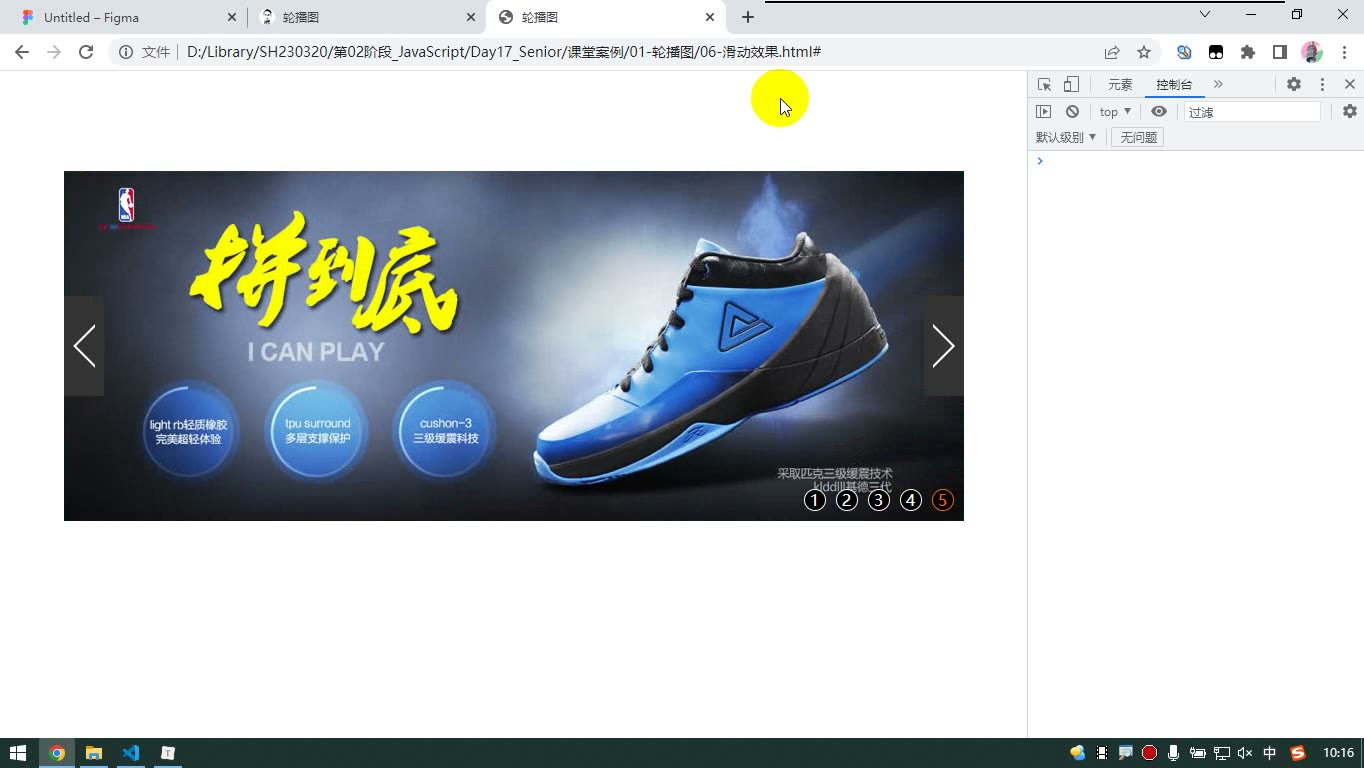Open the Chrome extensions puzzle menu
The height and width of the screenshot is (768, 1364).
(x=1248, y=52)
